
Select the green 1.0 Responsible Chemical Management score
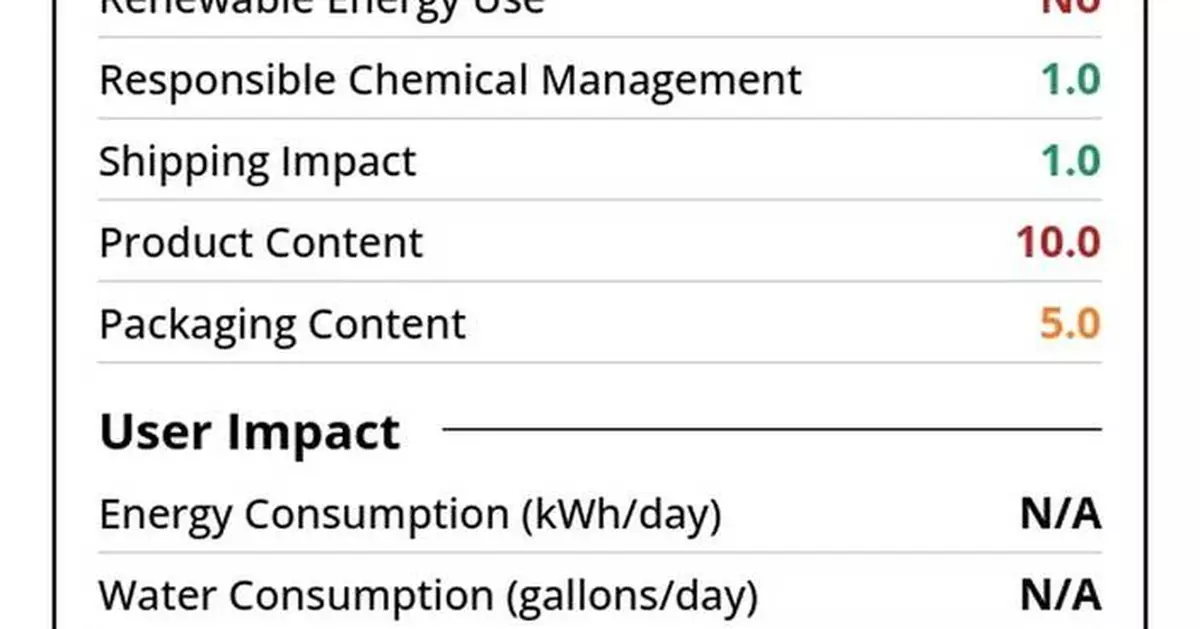point(1070,80)
